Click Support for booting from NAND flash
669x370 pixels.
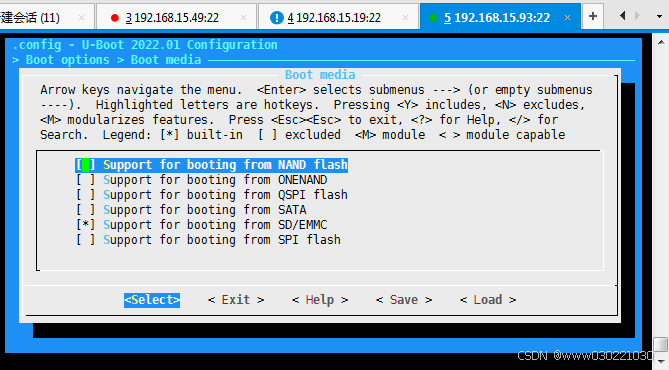coord(225,165)
